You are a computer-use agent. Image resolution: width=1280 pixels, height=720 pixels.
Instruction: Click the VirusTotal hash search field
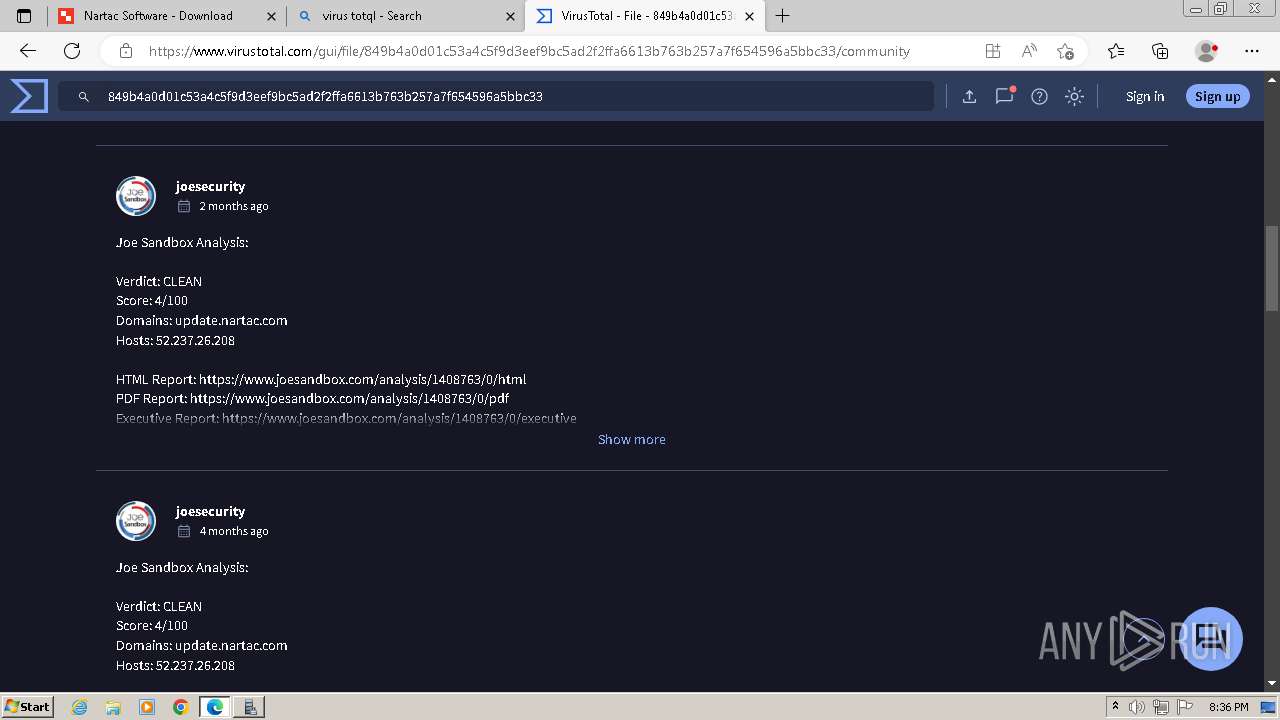point(495,96)
